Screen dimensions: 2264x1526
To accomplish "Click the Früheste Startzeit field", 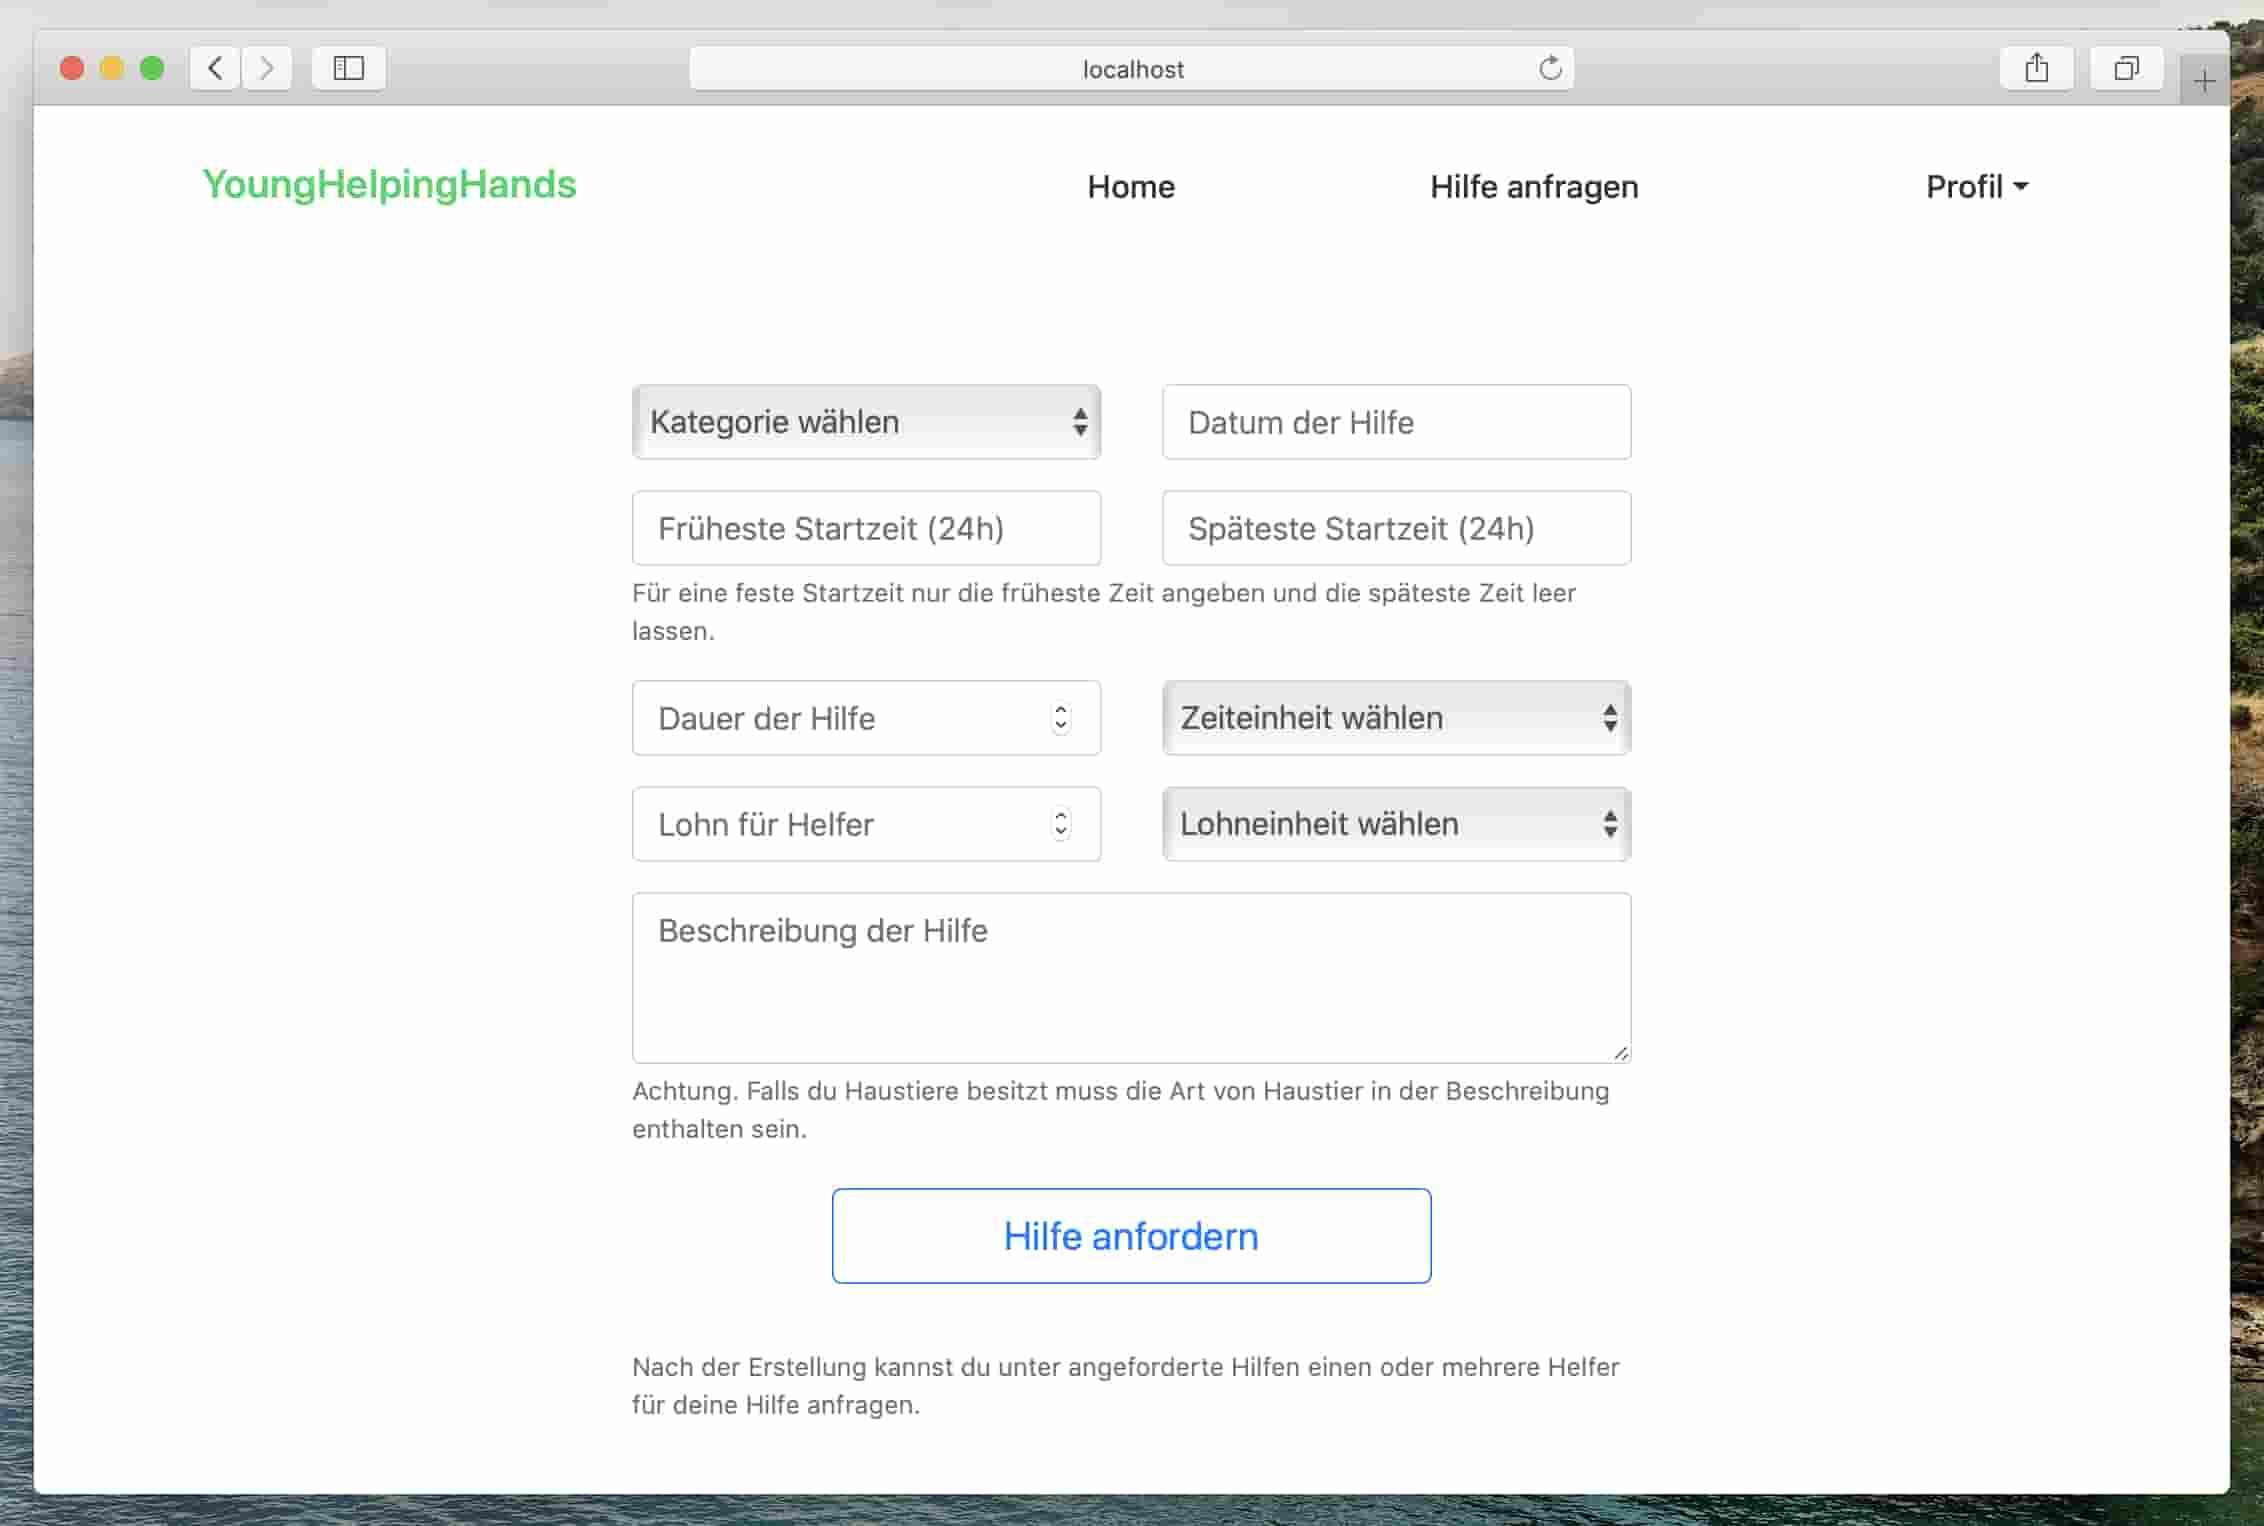I will click(866, 528).
